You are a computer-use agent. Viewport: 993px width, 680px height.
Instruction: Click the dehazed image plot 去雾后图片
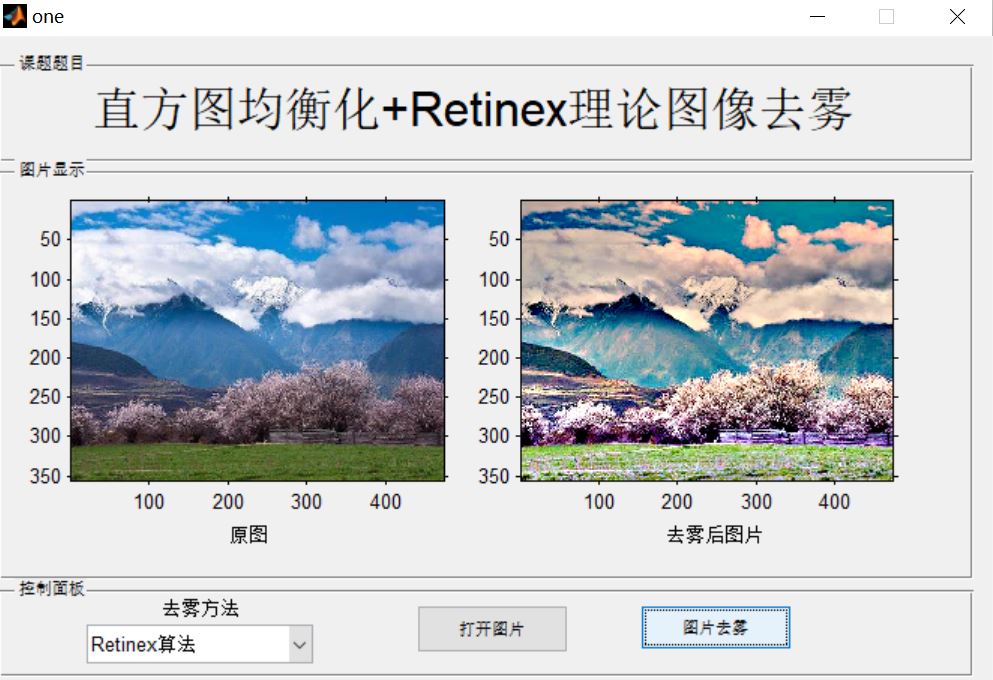tap(707, 341)
